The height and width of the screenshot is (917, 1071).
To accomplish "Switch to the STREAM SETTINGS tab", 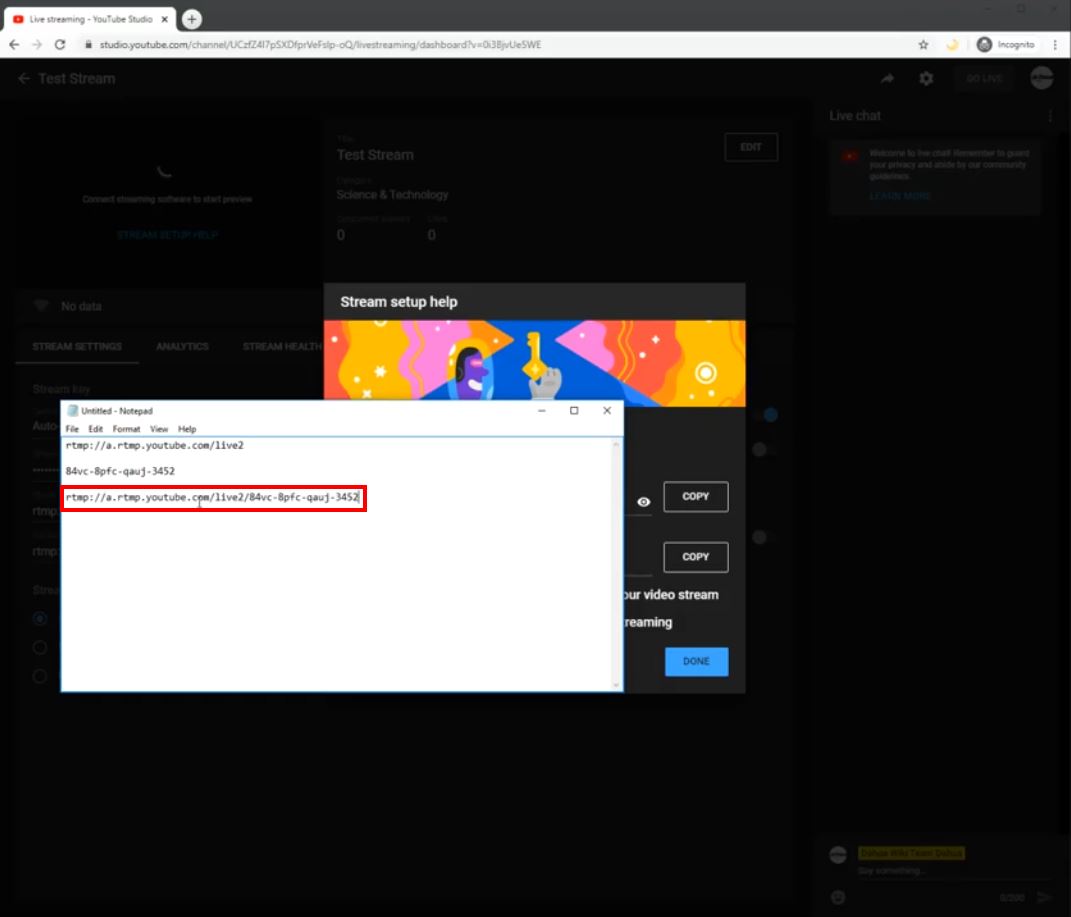I will pyautogui.click(x=77, y=346).
